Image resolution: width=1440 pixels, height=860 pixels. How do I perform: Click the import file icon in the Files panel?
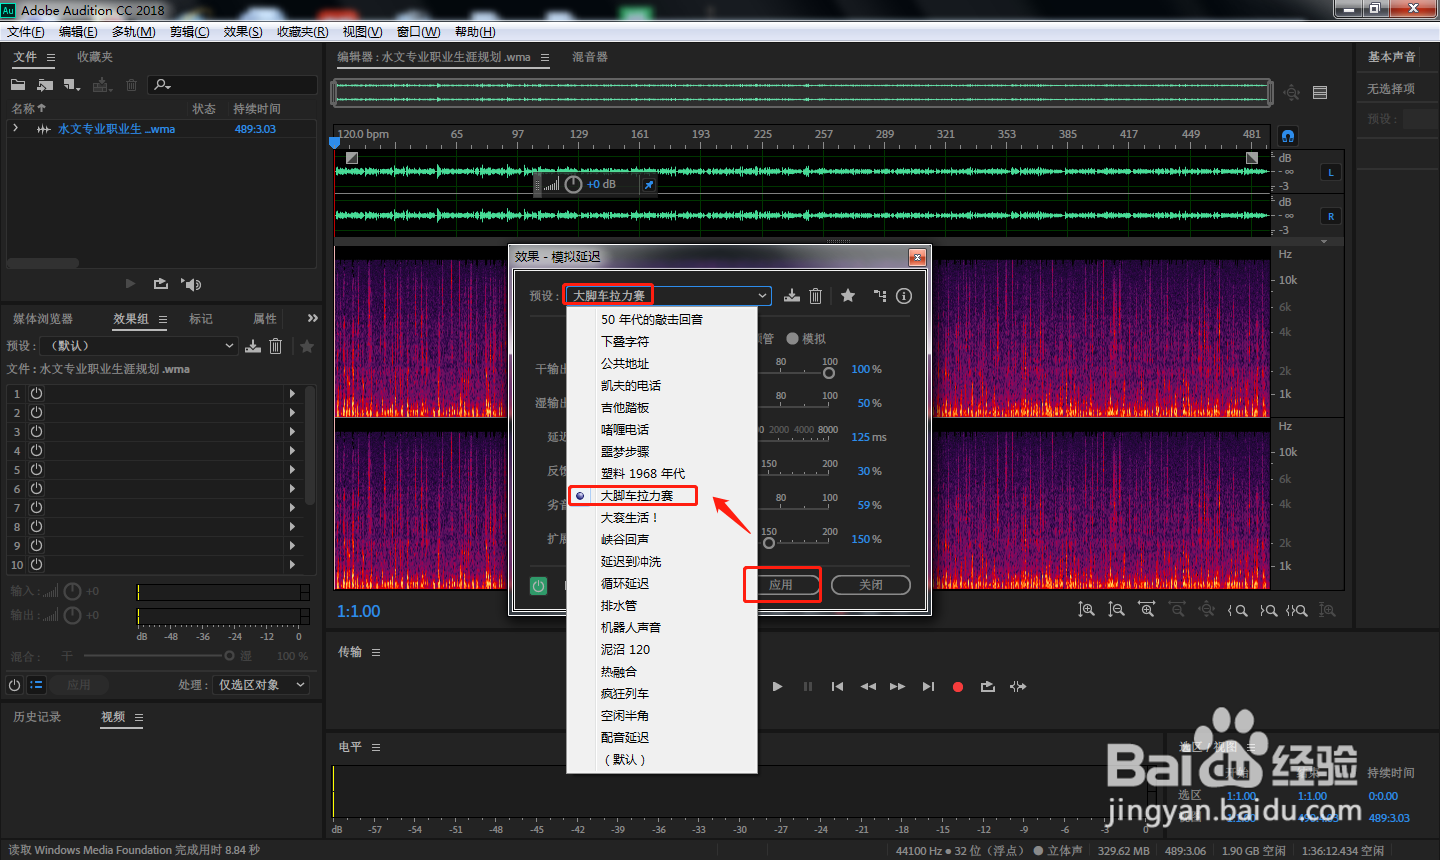click(45, 85)
